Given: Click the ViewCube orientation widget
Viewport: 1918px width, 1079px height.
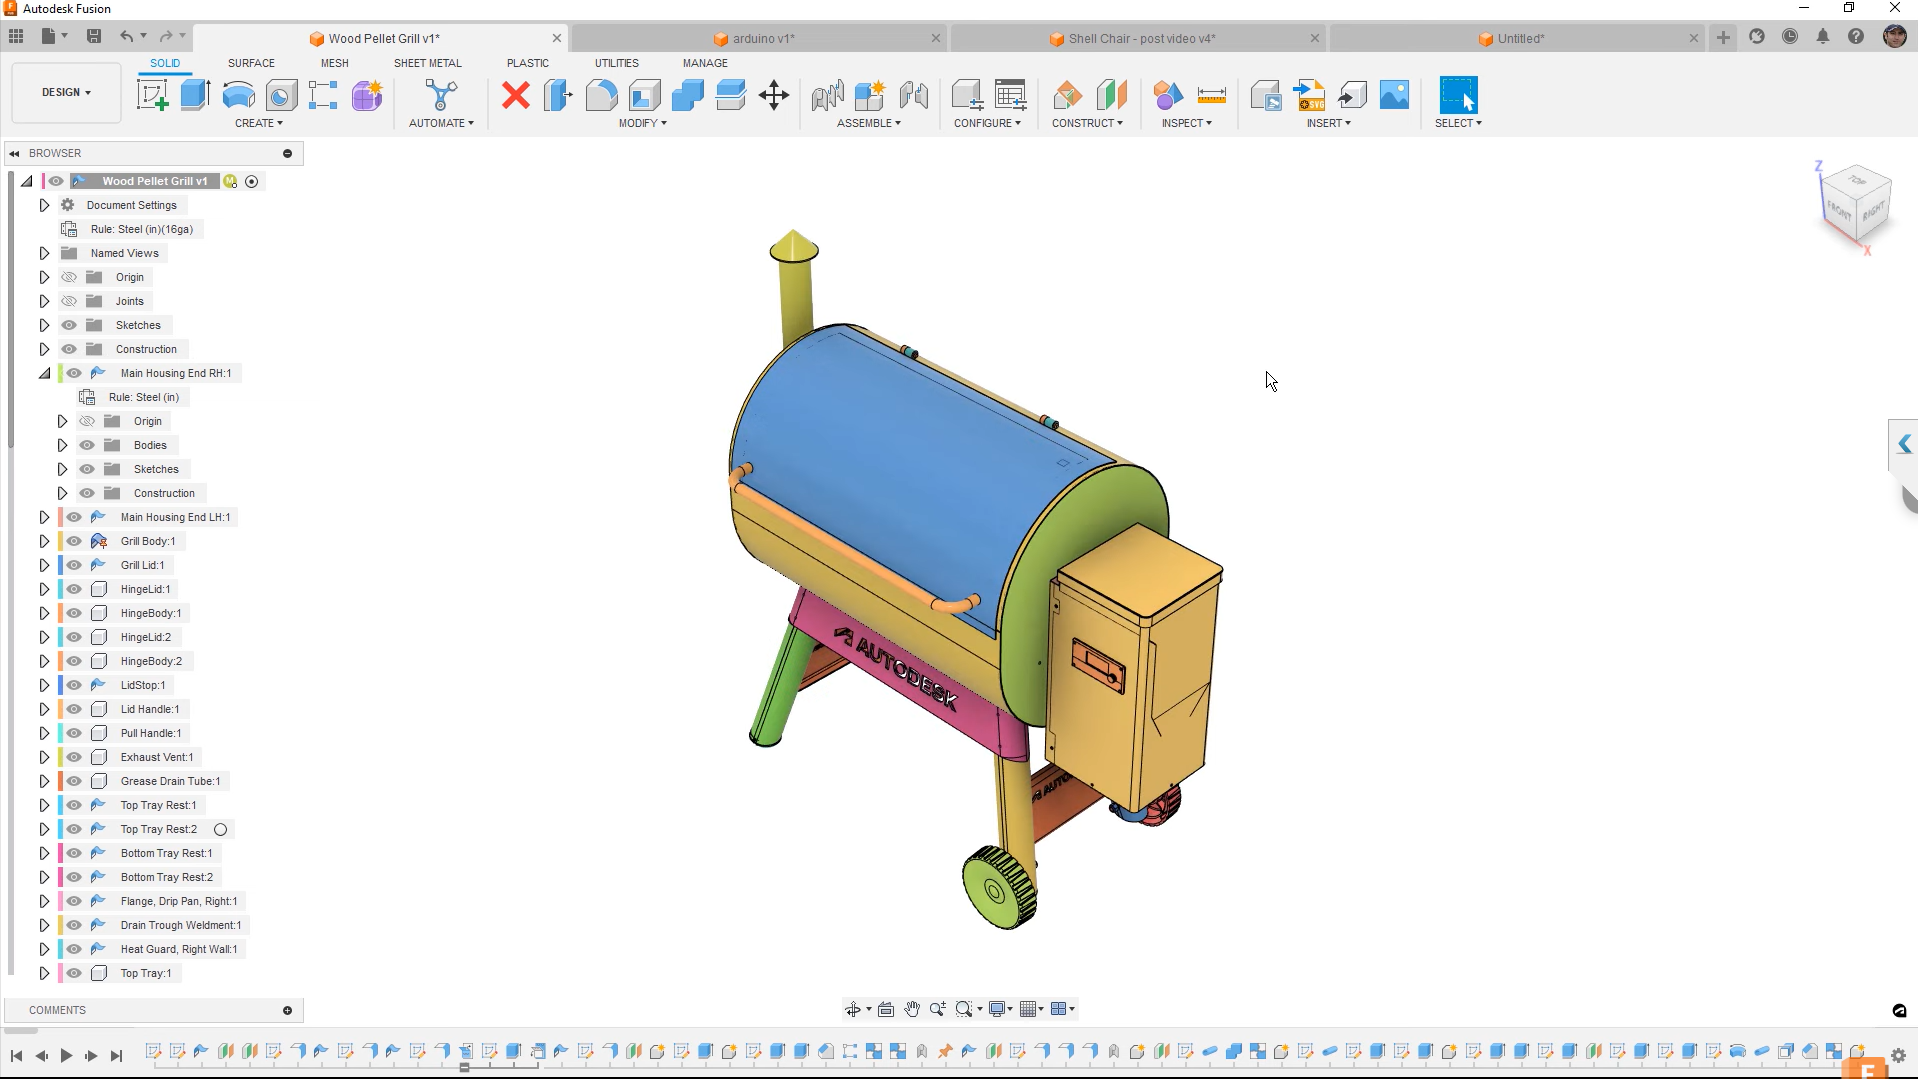Looking at the screenshot, I should pyautogui.click(x=1855, y=205).
